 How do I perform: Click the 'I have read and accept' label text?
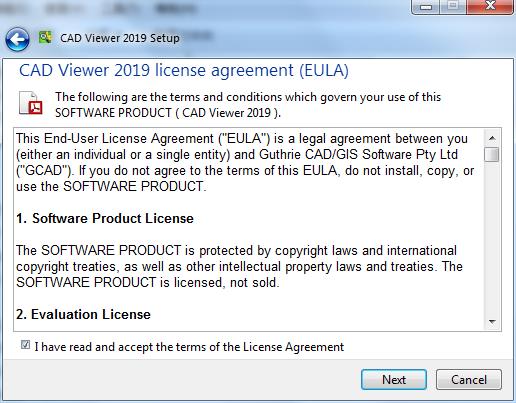coord(189,347)
